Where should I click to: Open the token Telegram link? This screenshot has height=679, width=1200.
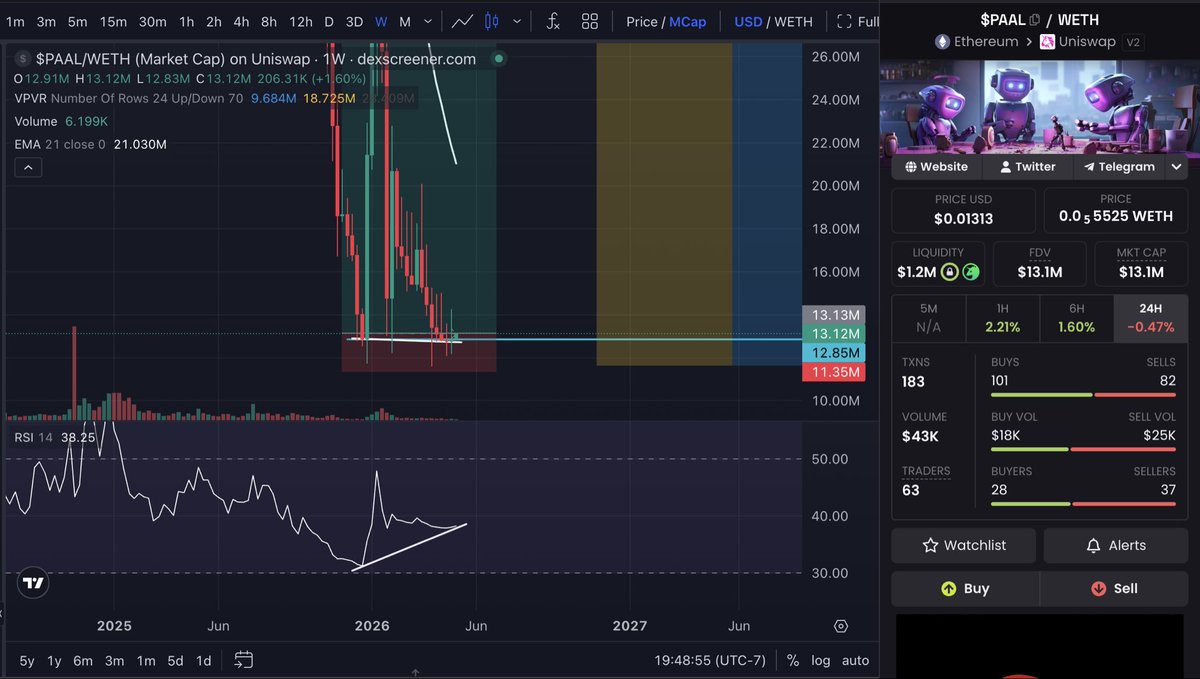pyautogui.click(x=1117, y=167)
